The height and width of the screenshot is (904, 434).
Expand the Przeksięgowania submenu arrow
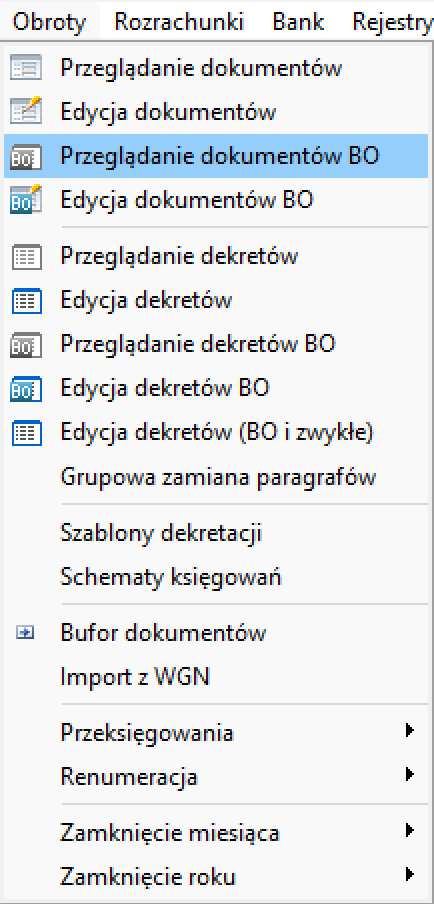[409, 732]
